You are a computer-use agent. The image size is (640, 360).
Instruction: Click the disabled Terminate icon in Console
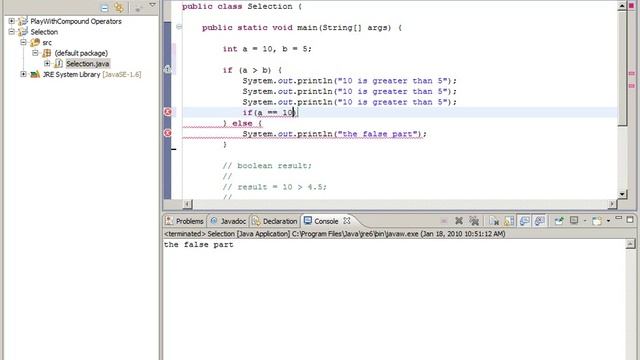444,221
